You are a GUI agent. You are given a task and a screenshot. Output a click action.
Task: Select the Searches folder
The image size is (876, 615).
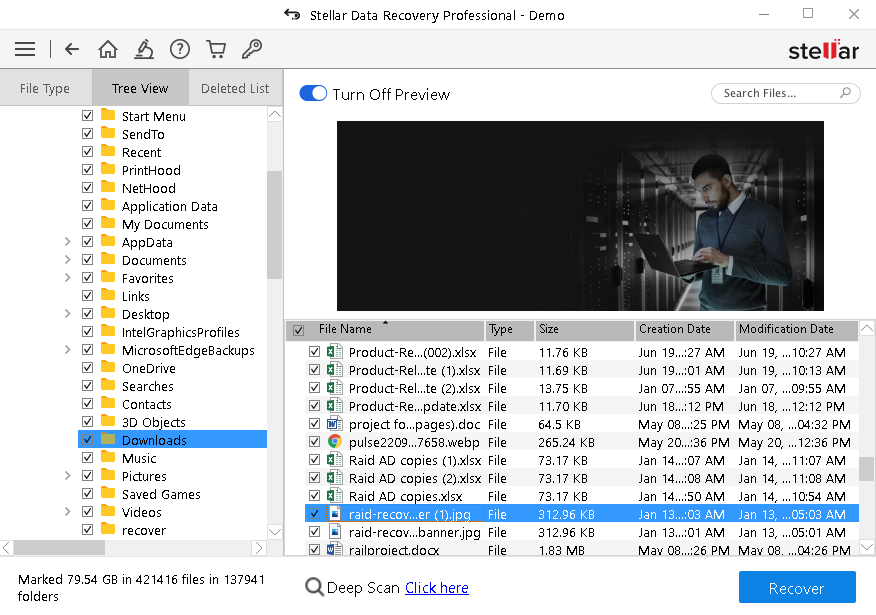point(147,386)
